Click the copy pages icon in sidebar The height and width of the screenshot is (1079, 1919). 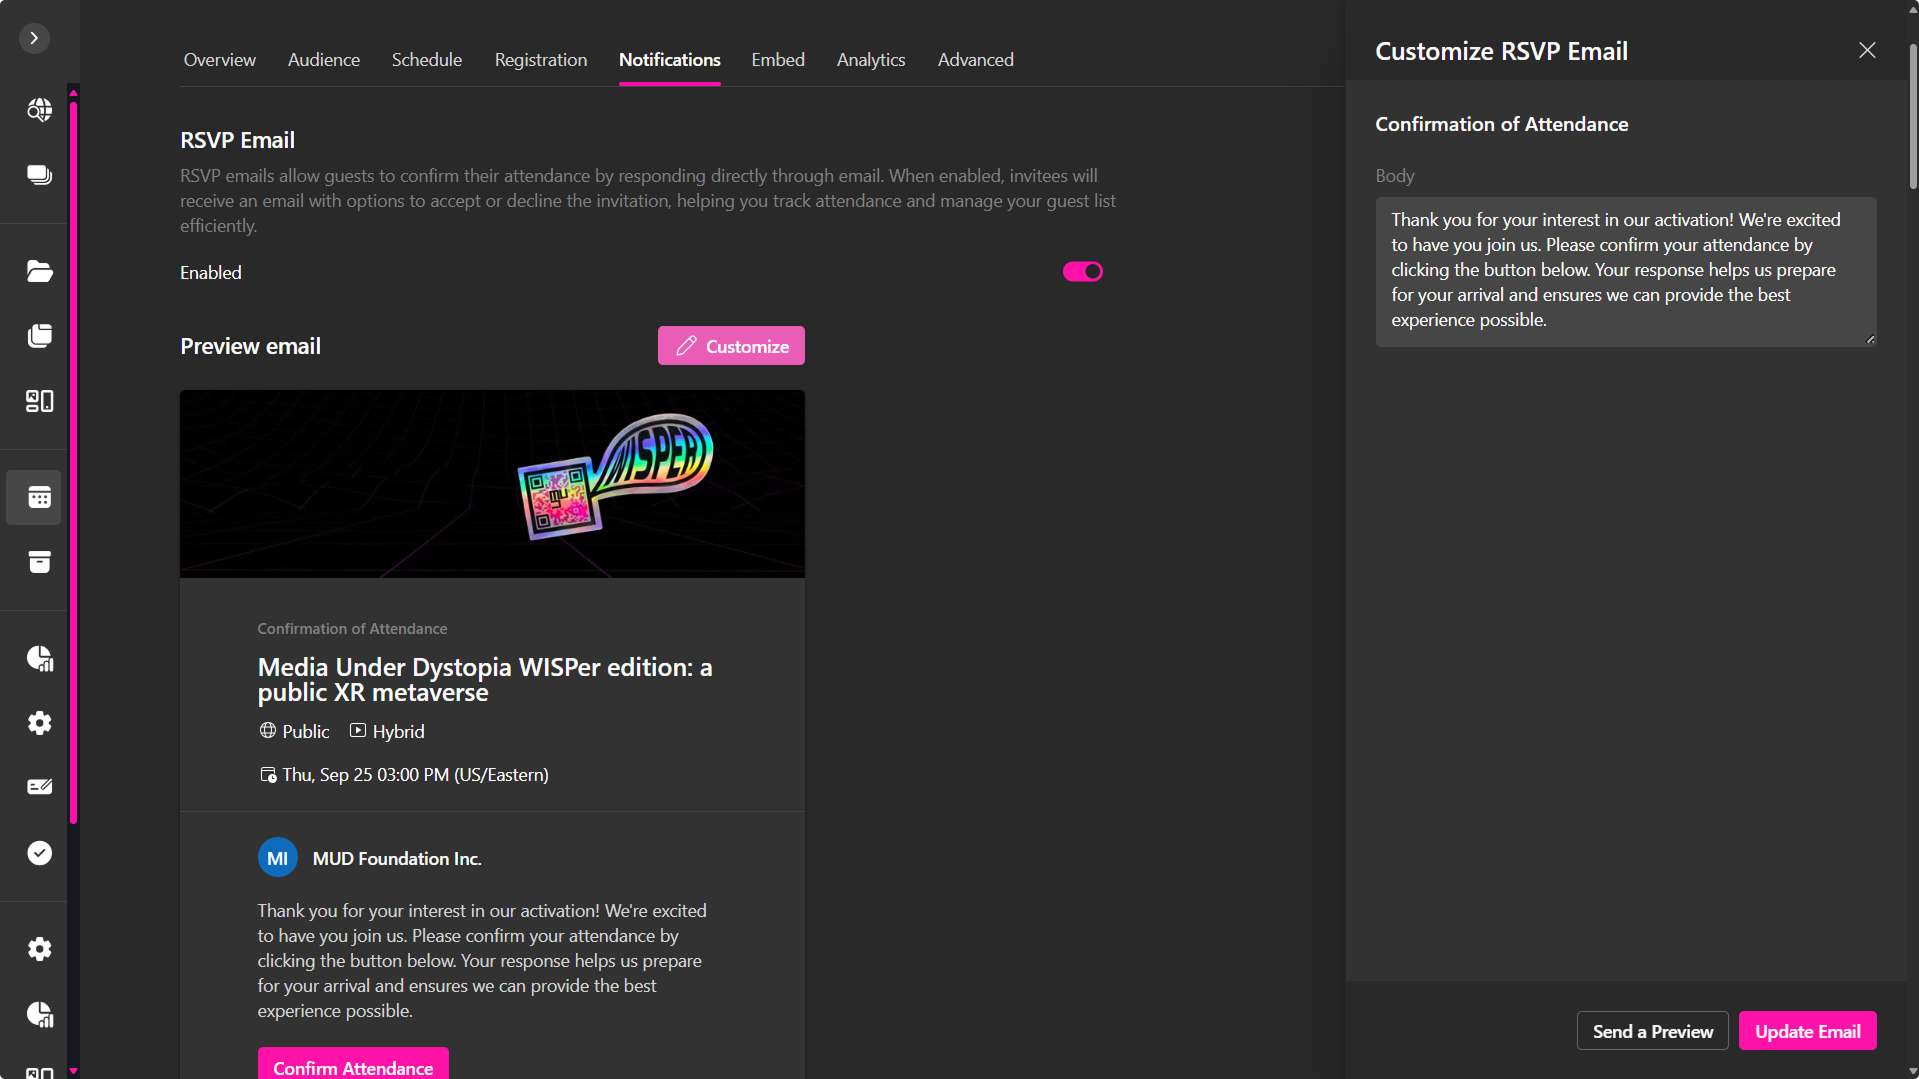click(x=39, y=336)
